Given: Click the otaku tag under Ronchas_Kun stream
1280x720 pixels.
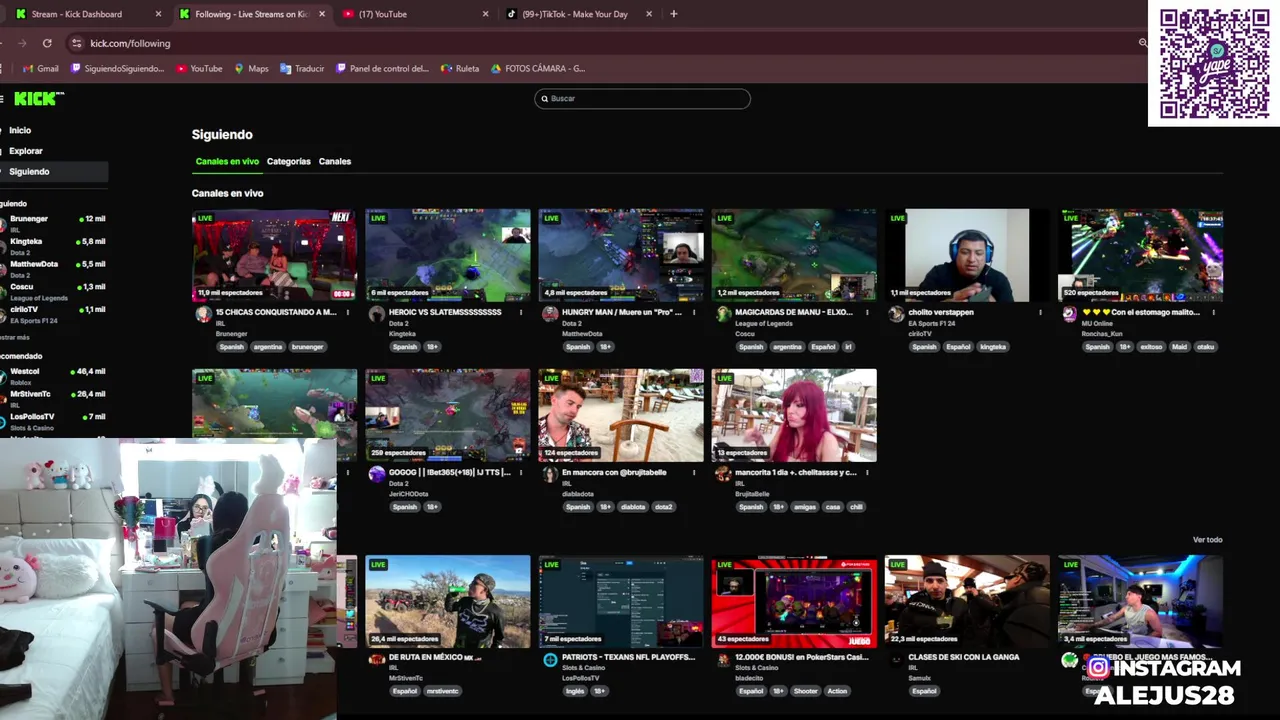Looking at the screenshot, I should [x=1205, y=347].
